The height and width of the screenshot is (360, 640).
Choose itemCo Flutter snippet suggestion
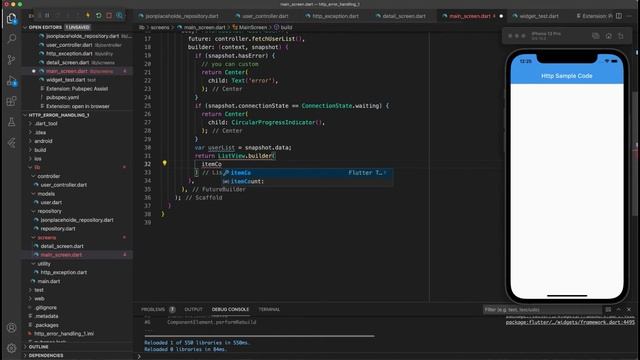tap(307, 173)
